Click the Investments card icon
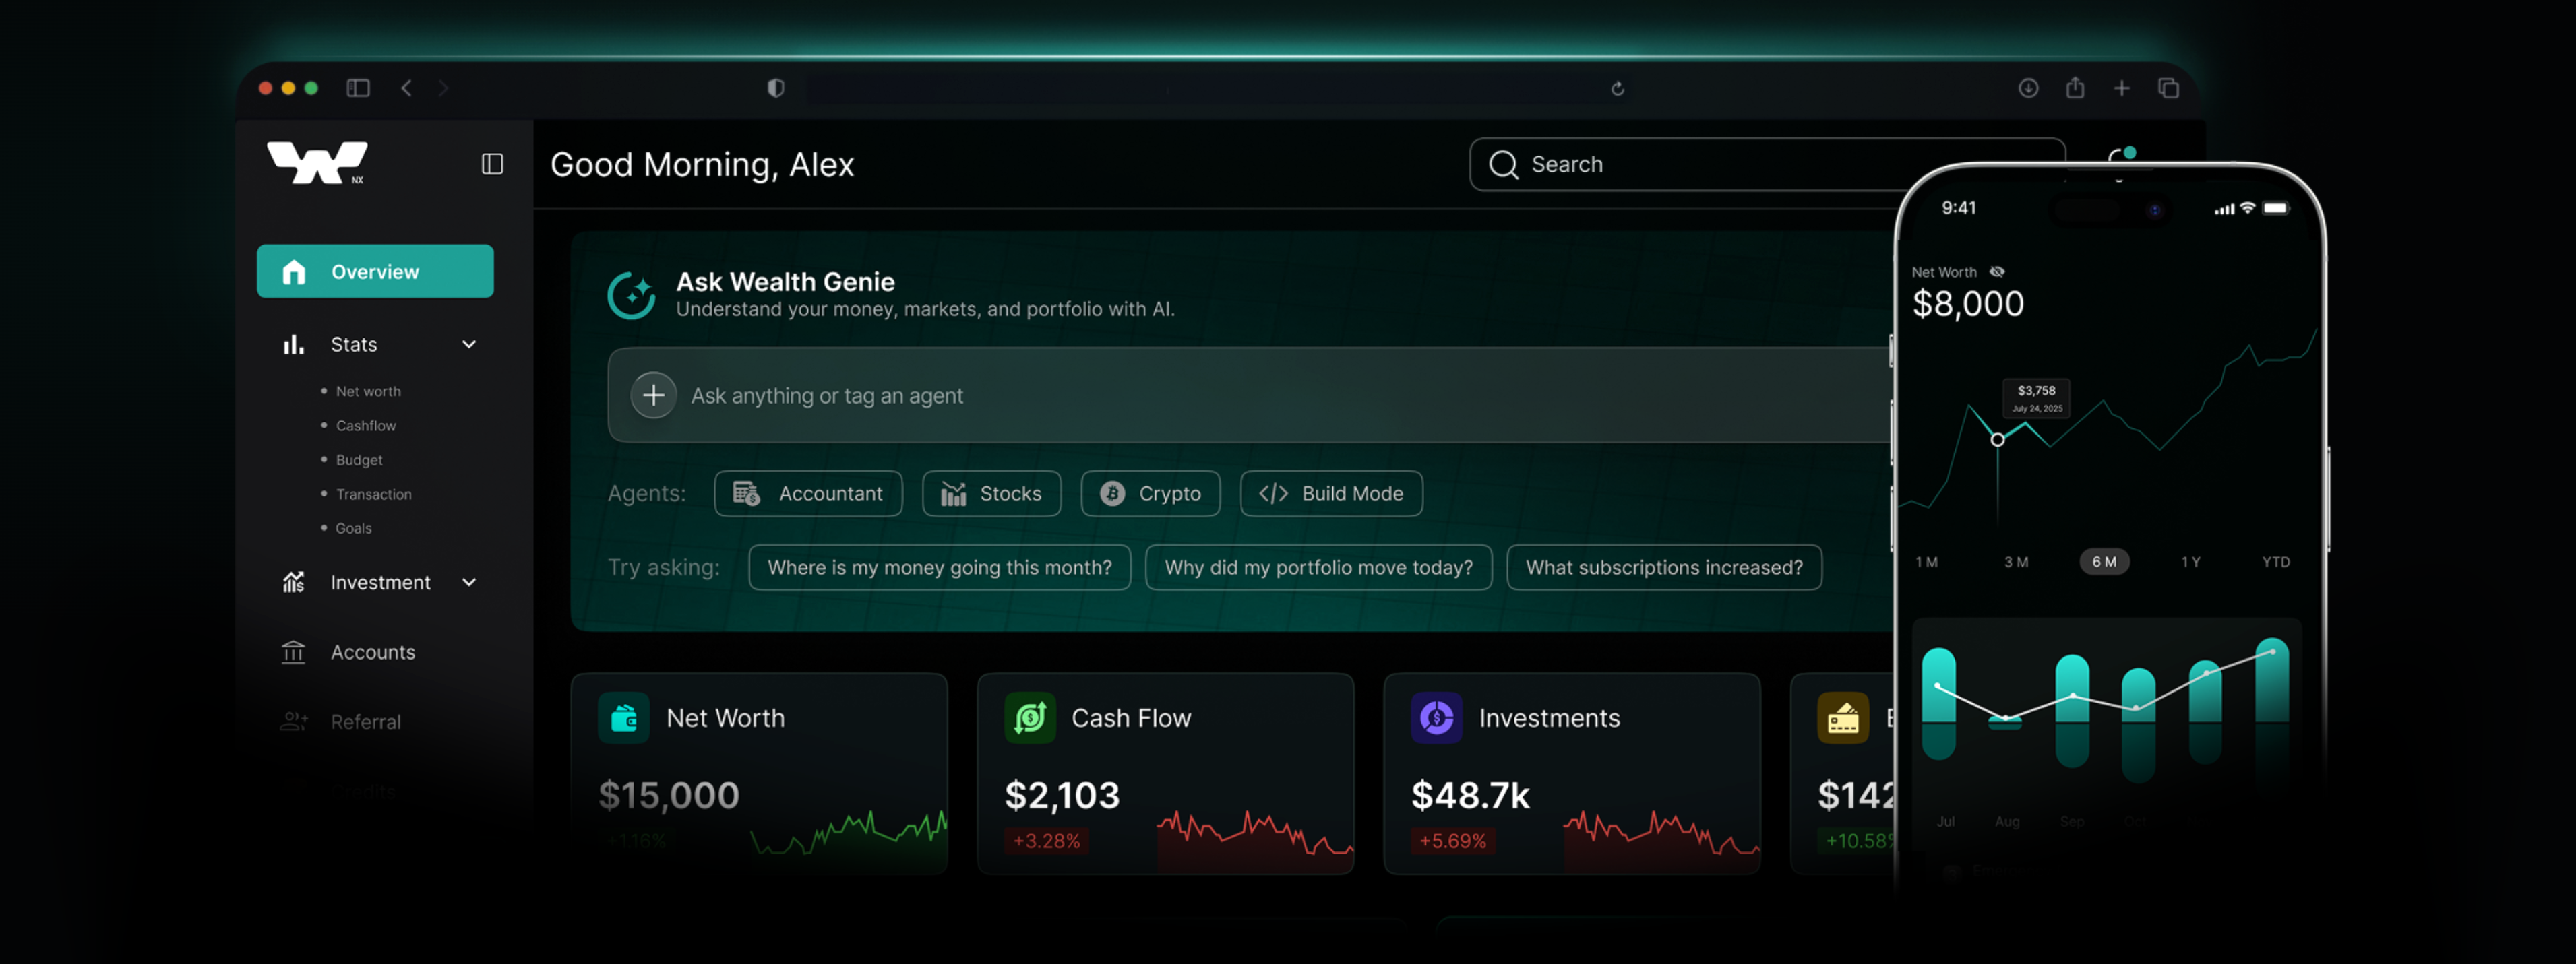The width and height of the screenshot is (2576, 964). 1436,718
